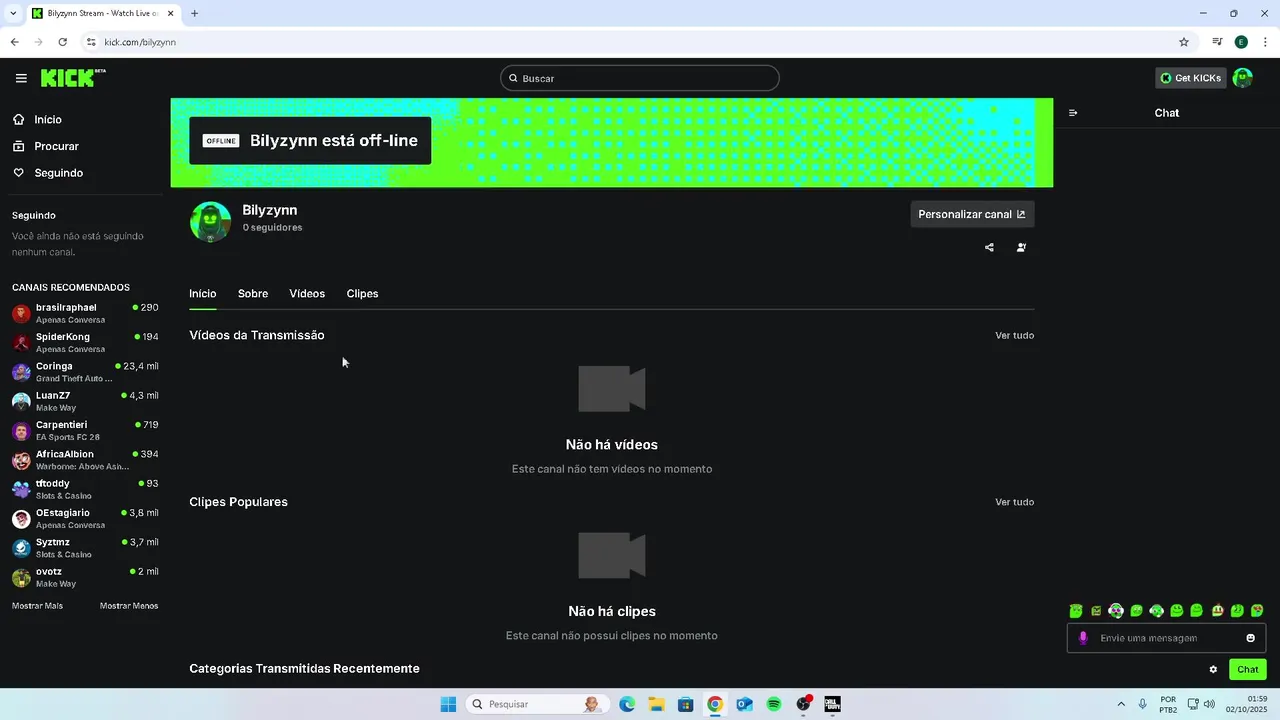This screenshot has width=1280, height=720.
Task: Switch to the Vídeos tab
Action: tap(307, 294)
